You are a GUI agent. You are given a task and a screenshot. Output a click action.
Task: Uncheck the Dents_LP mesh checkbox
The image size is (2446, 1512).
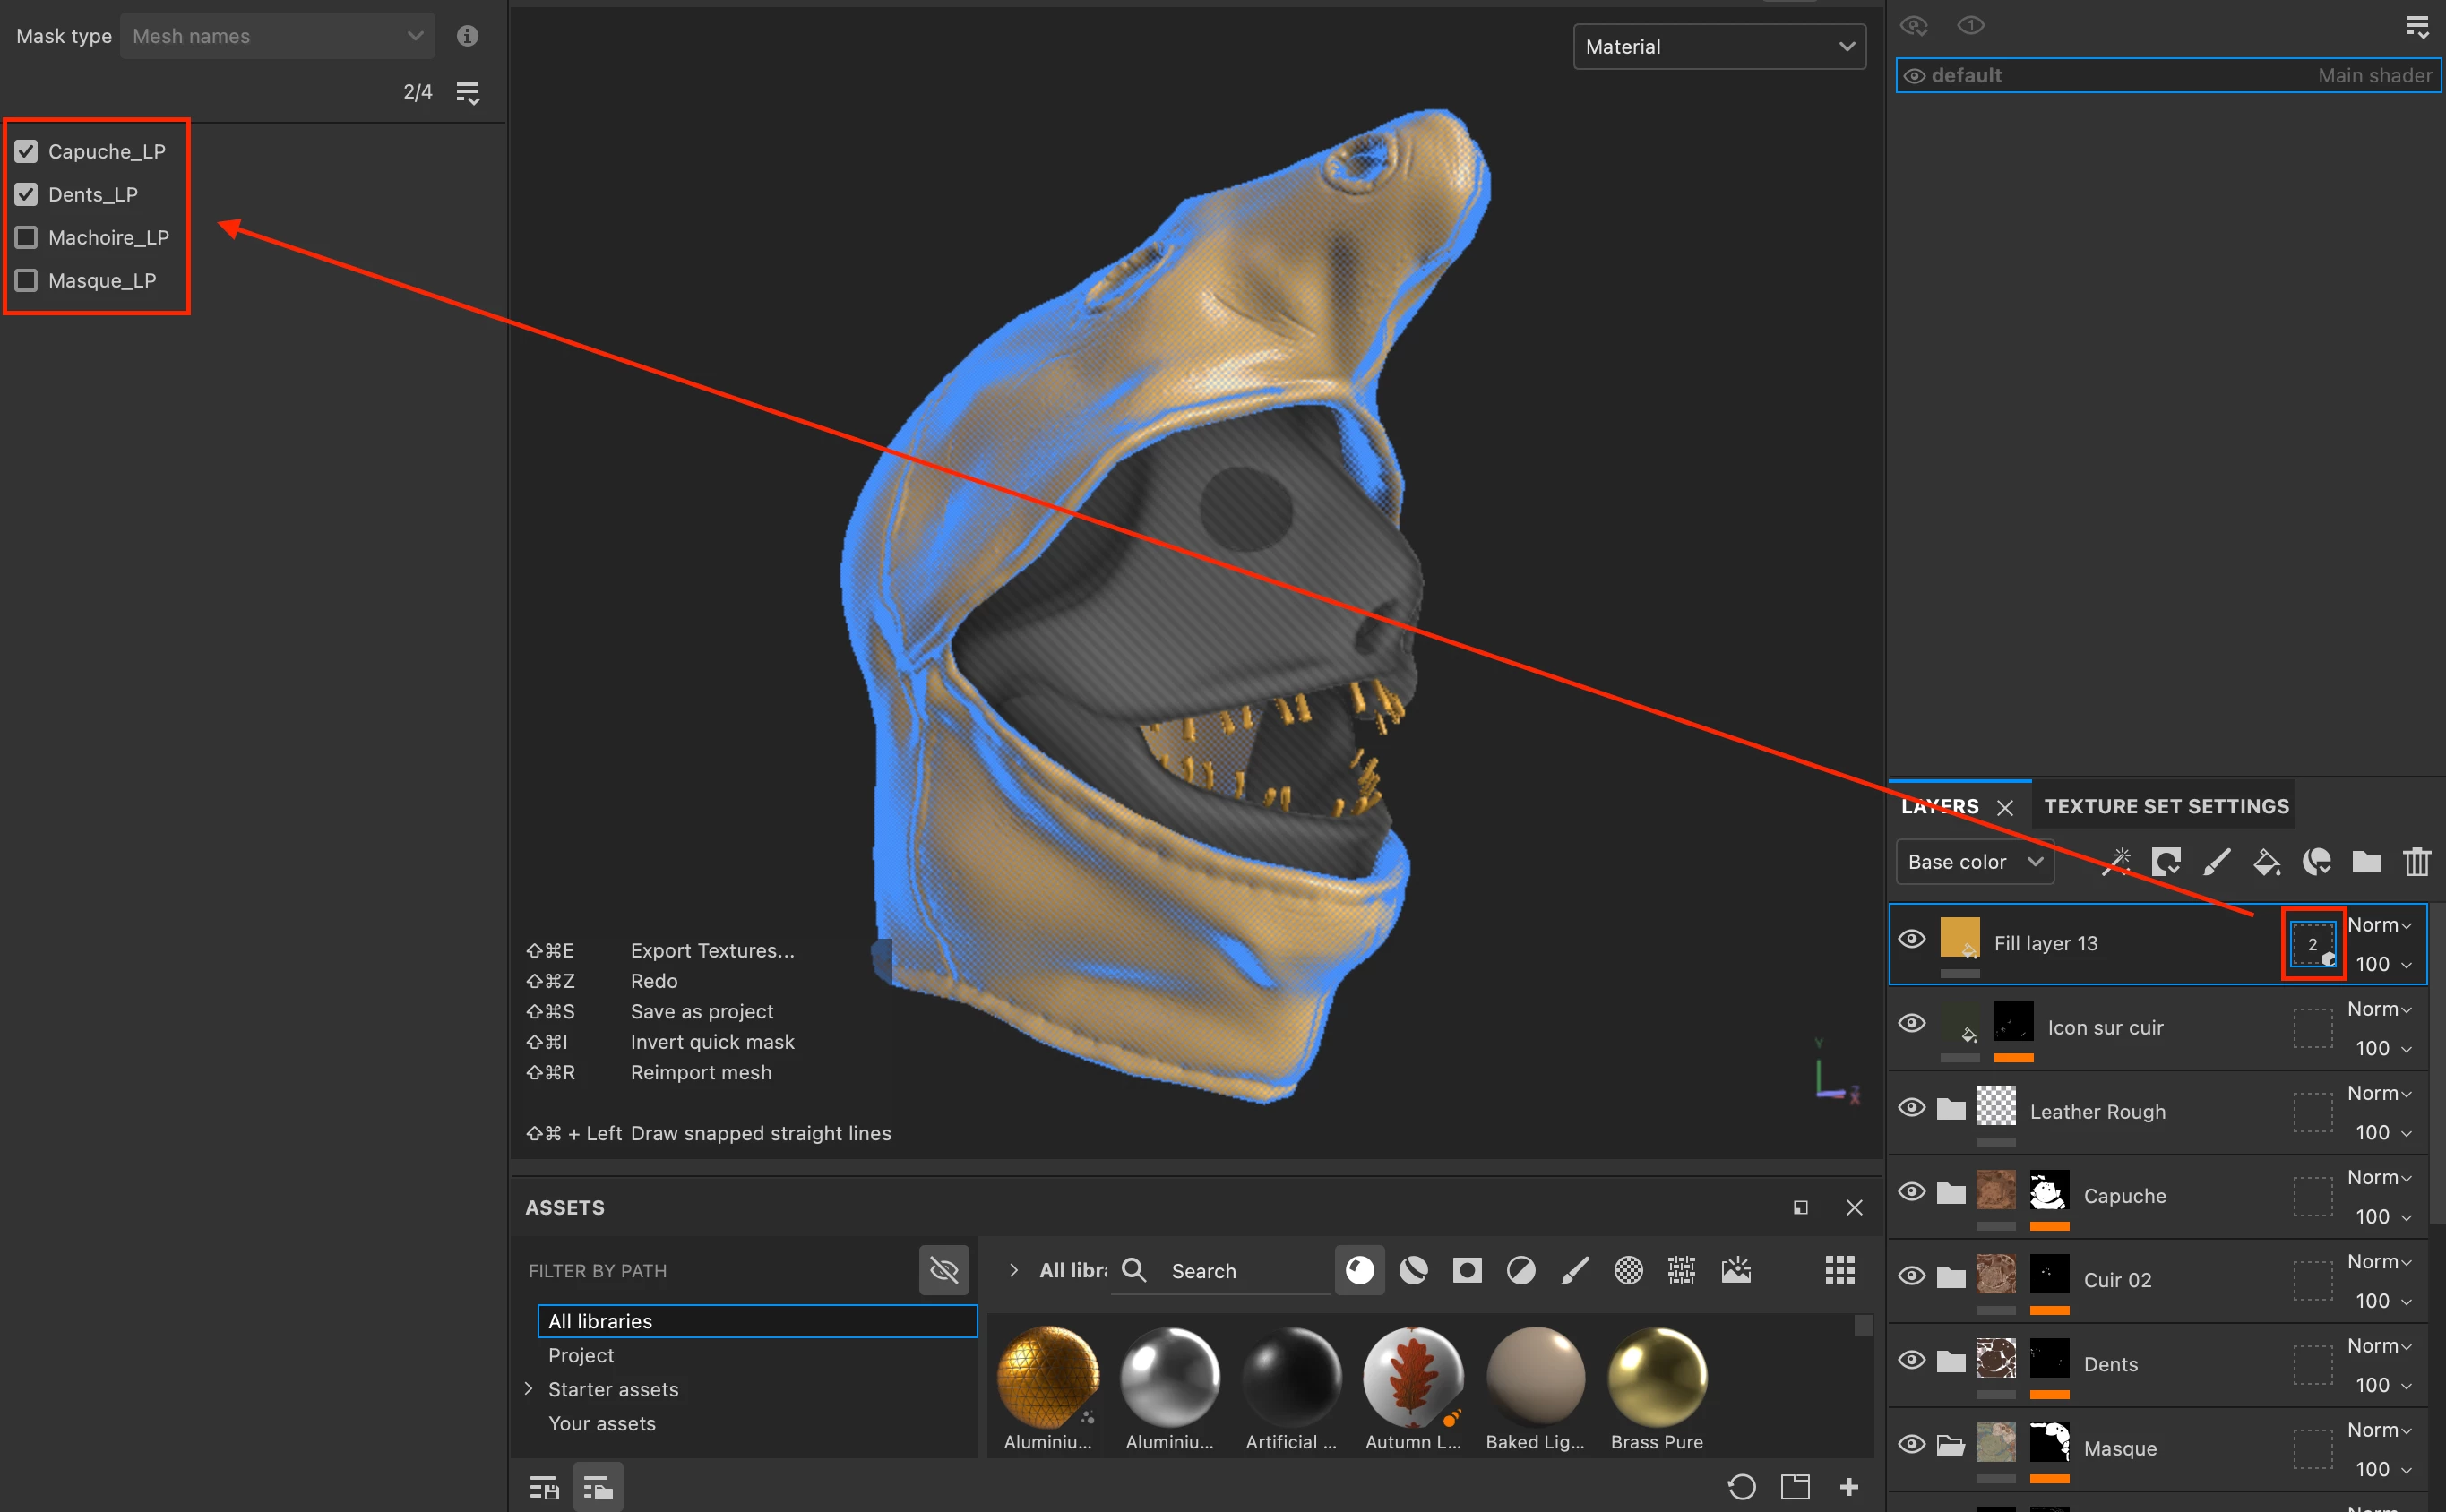27,194
